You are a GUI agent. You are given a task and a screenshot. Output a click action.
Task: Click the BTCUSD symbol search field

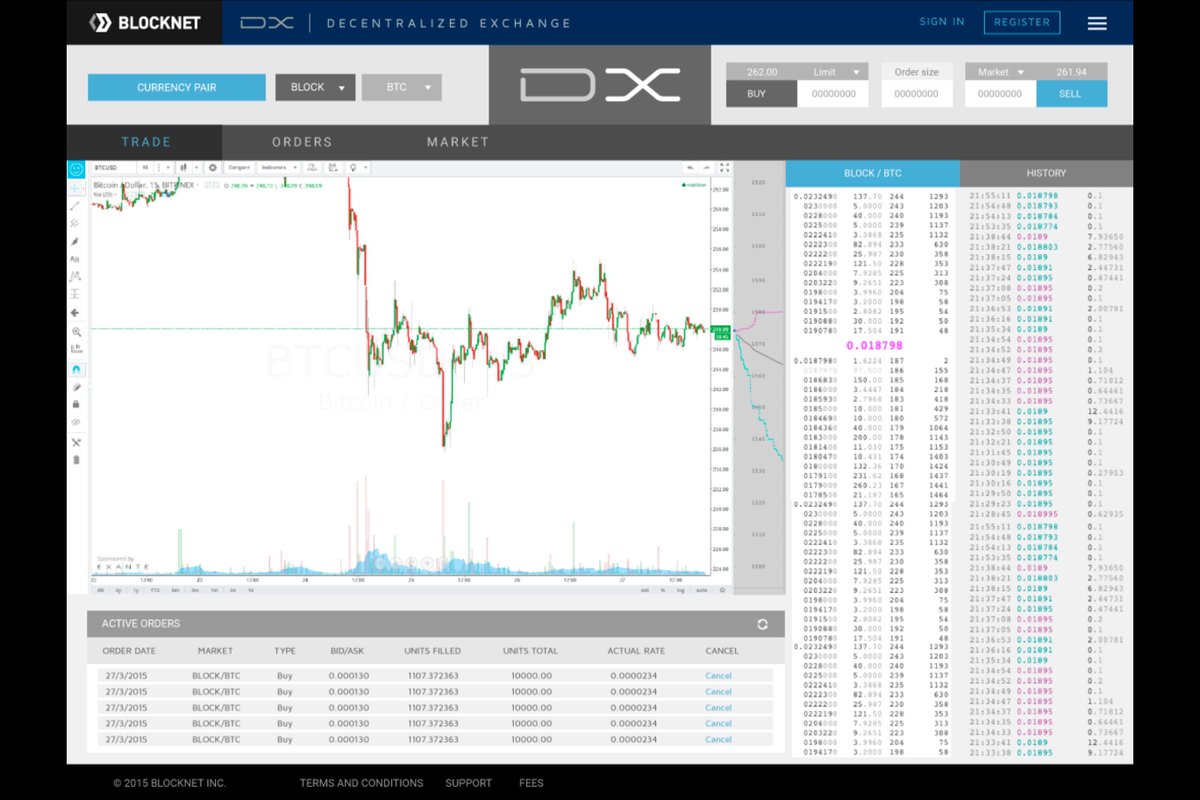point(112,168)
